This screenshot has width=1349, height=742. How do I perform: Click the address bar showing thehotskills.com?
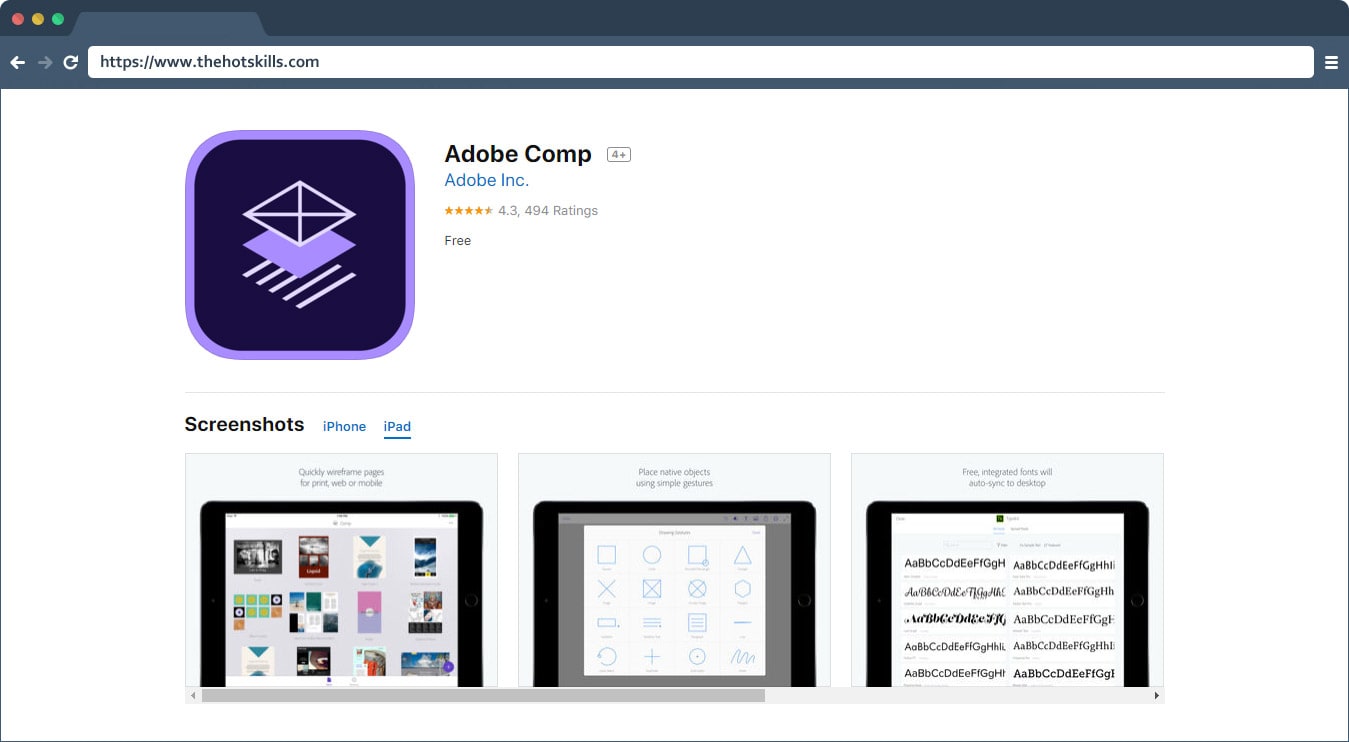pyautogui.click(x=700, y=62)
